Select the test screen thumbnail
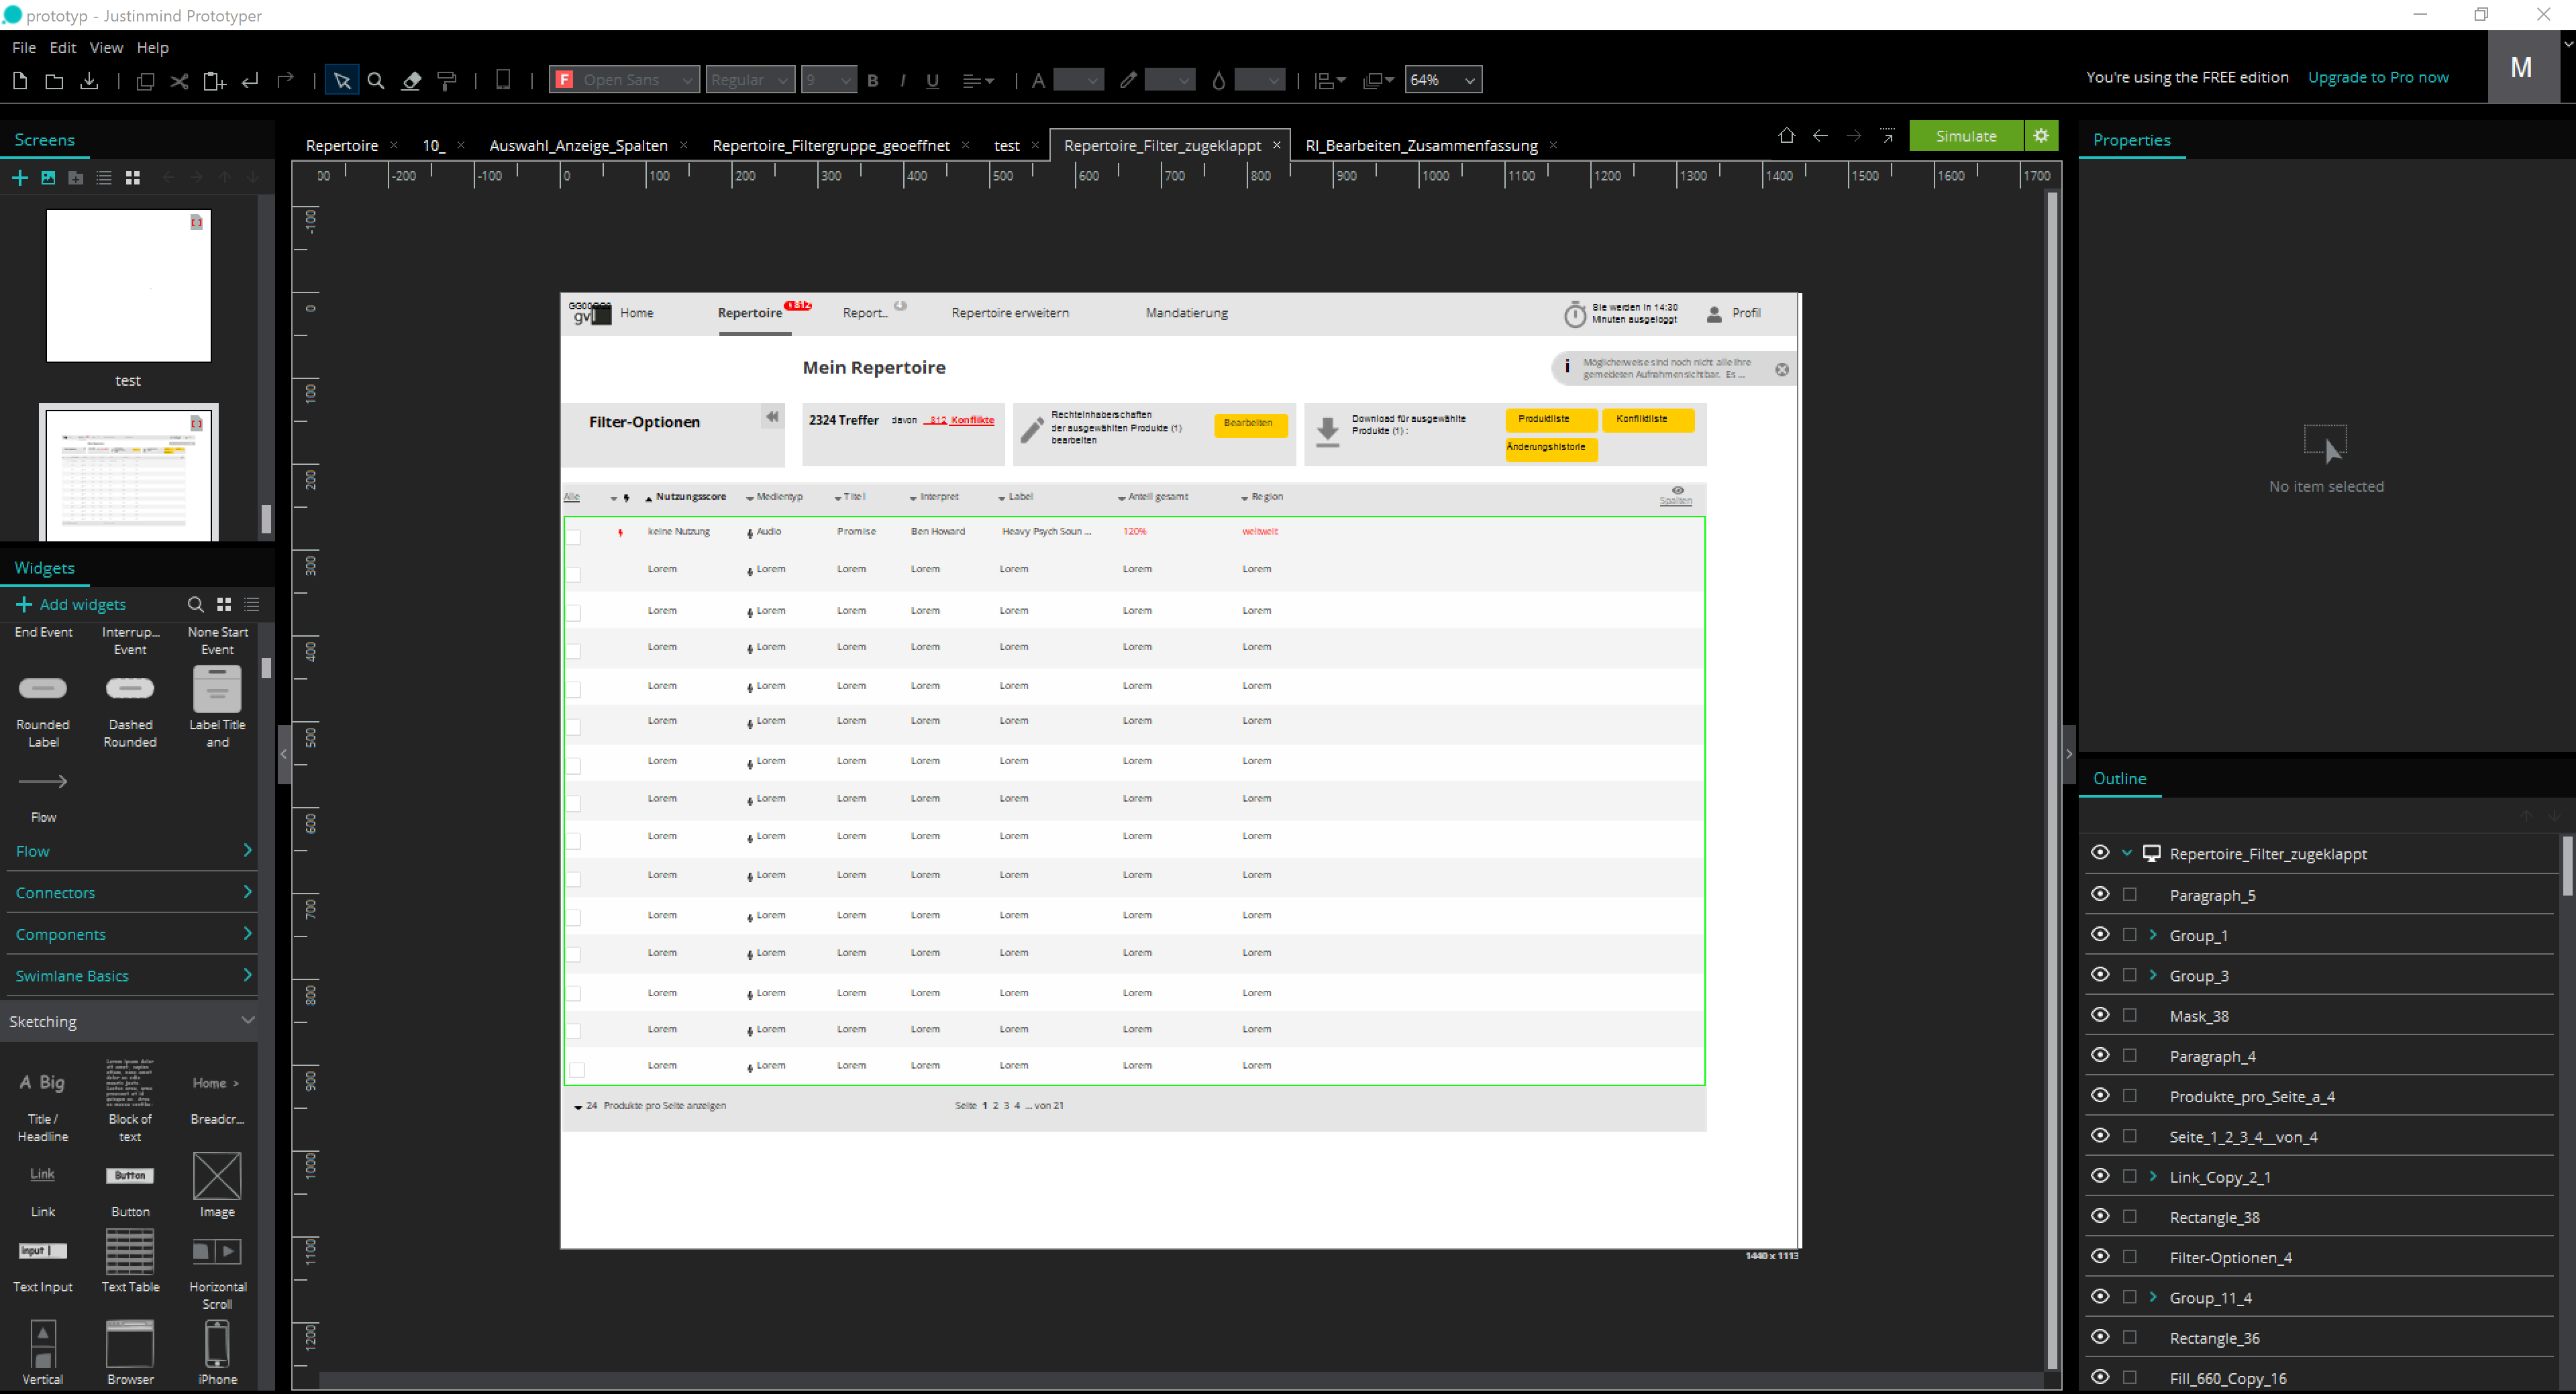 click(128, 285)
